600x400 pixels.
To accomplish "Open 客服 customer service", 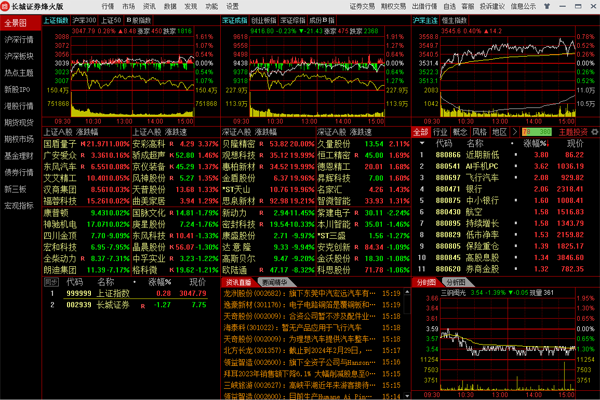I will (x=468, y=7).
